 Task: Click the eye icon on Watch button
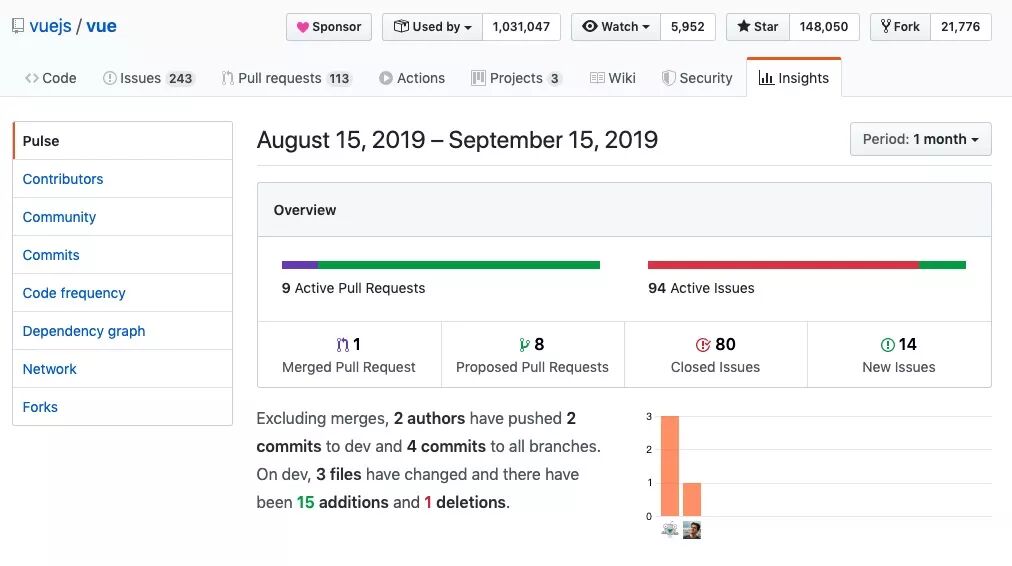(x=589, y=26)
